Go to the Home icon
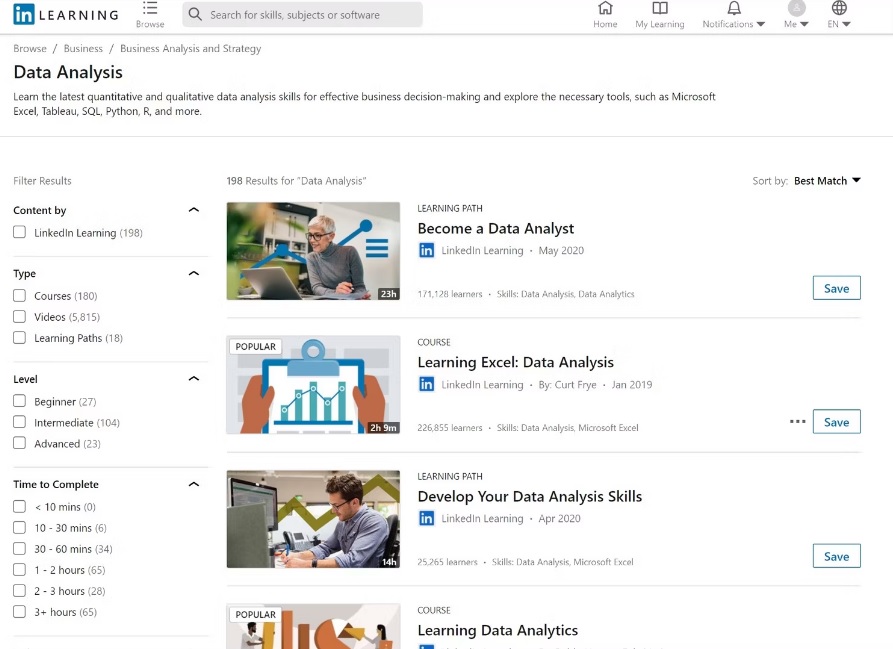 pos(605,8)
